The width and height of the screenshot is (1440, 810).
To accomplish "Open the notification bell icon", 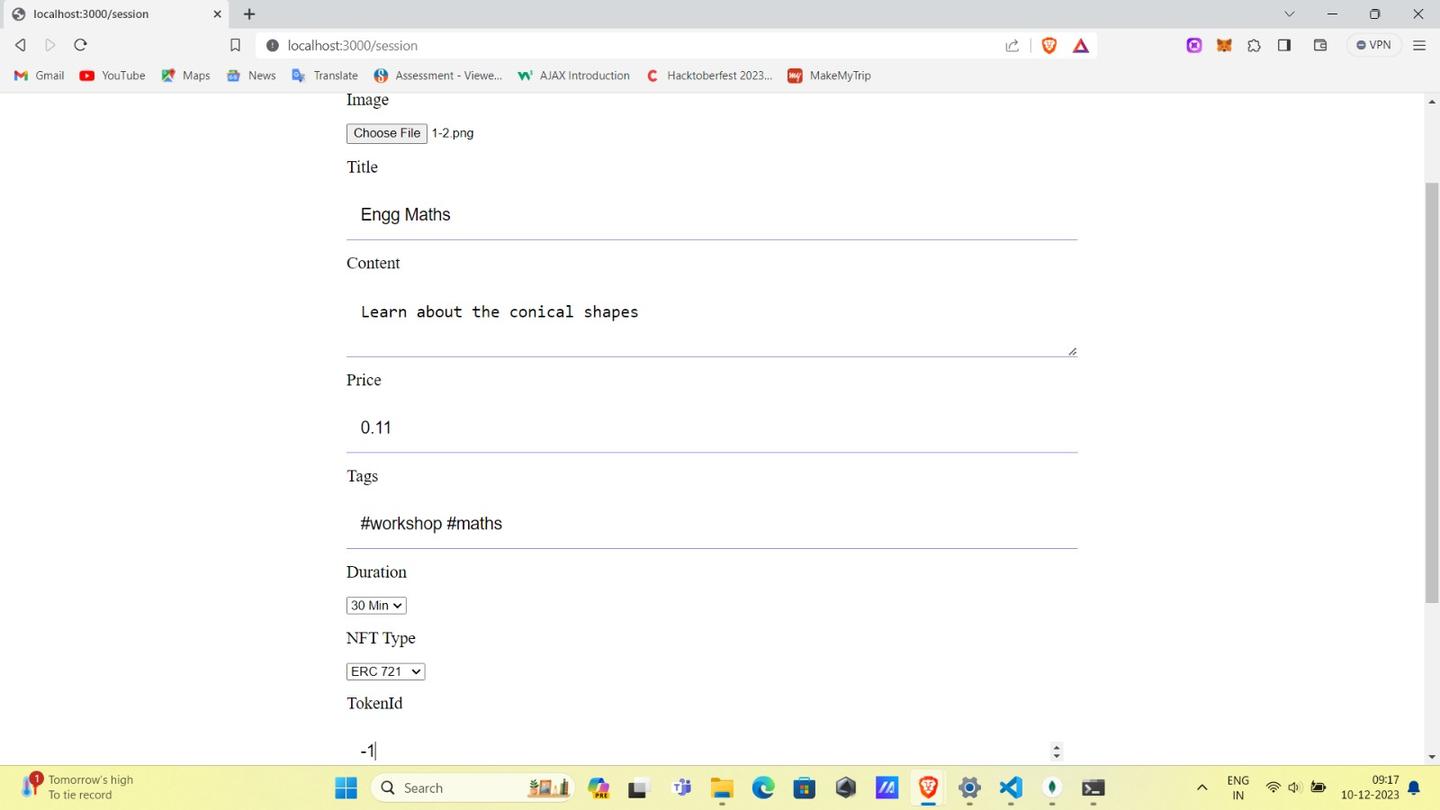I will coord(1414,788).
